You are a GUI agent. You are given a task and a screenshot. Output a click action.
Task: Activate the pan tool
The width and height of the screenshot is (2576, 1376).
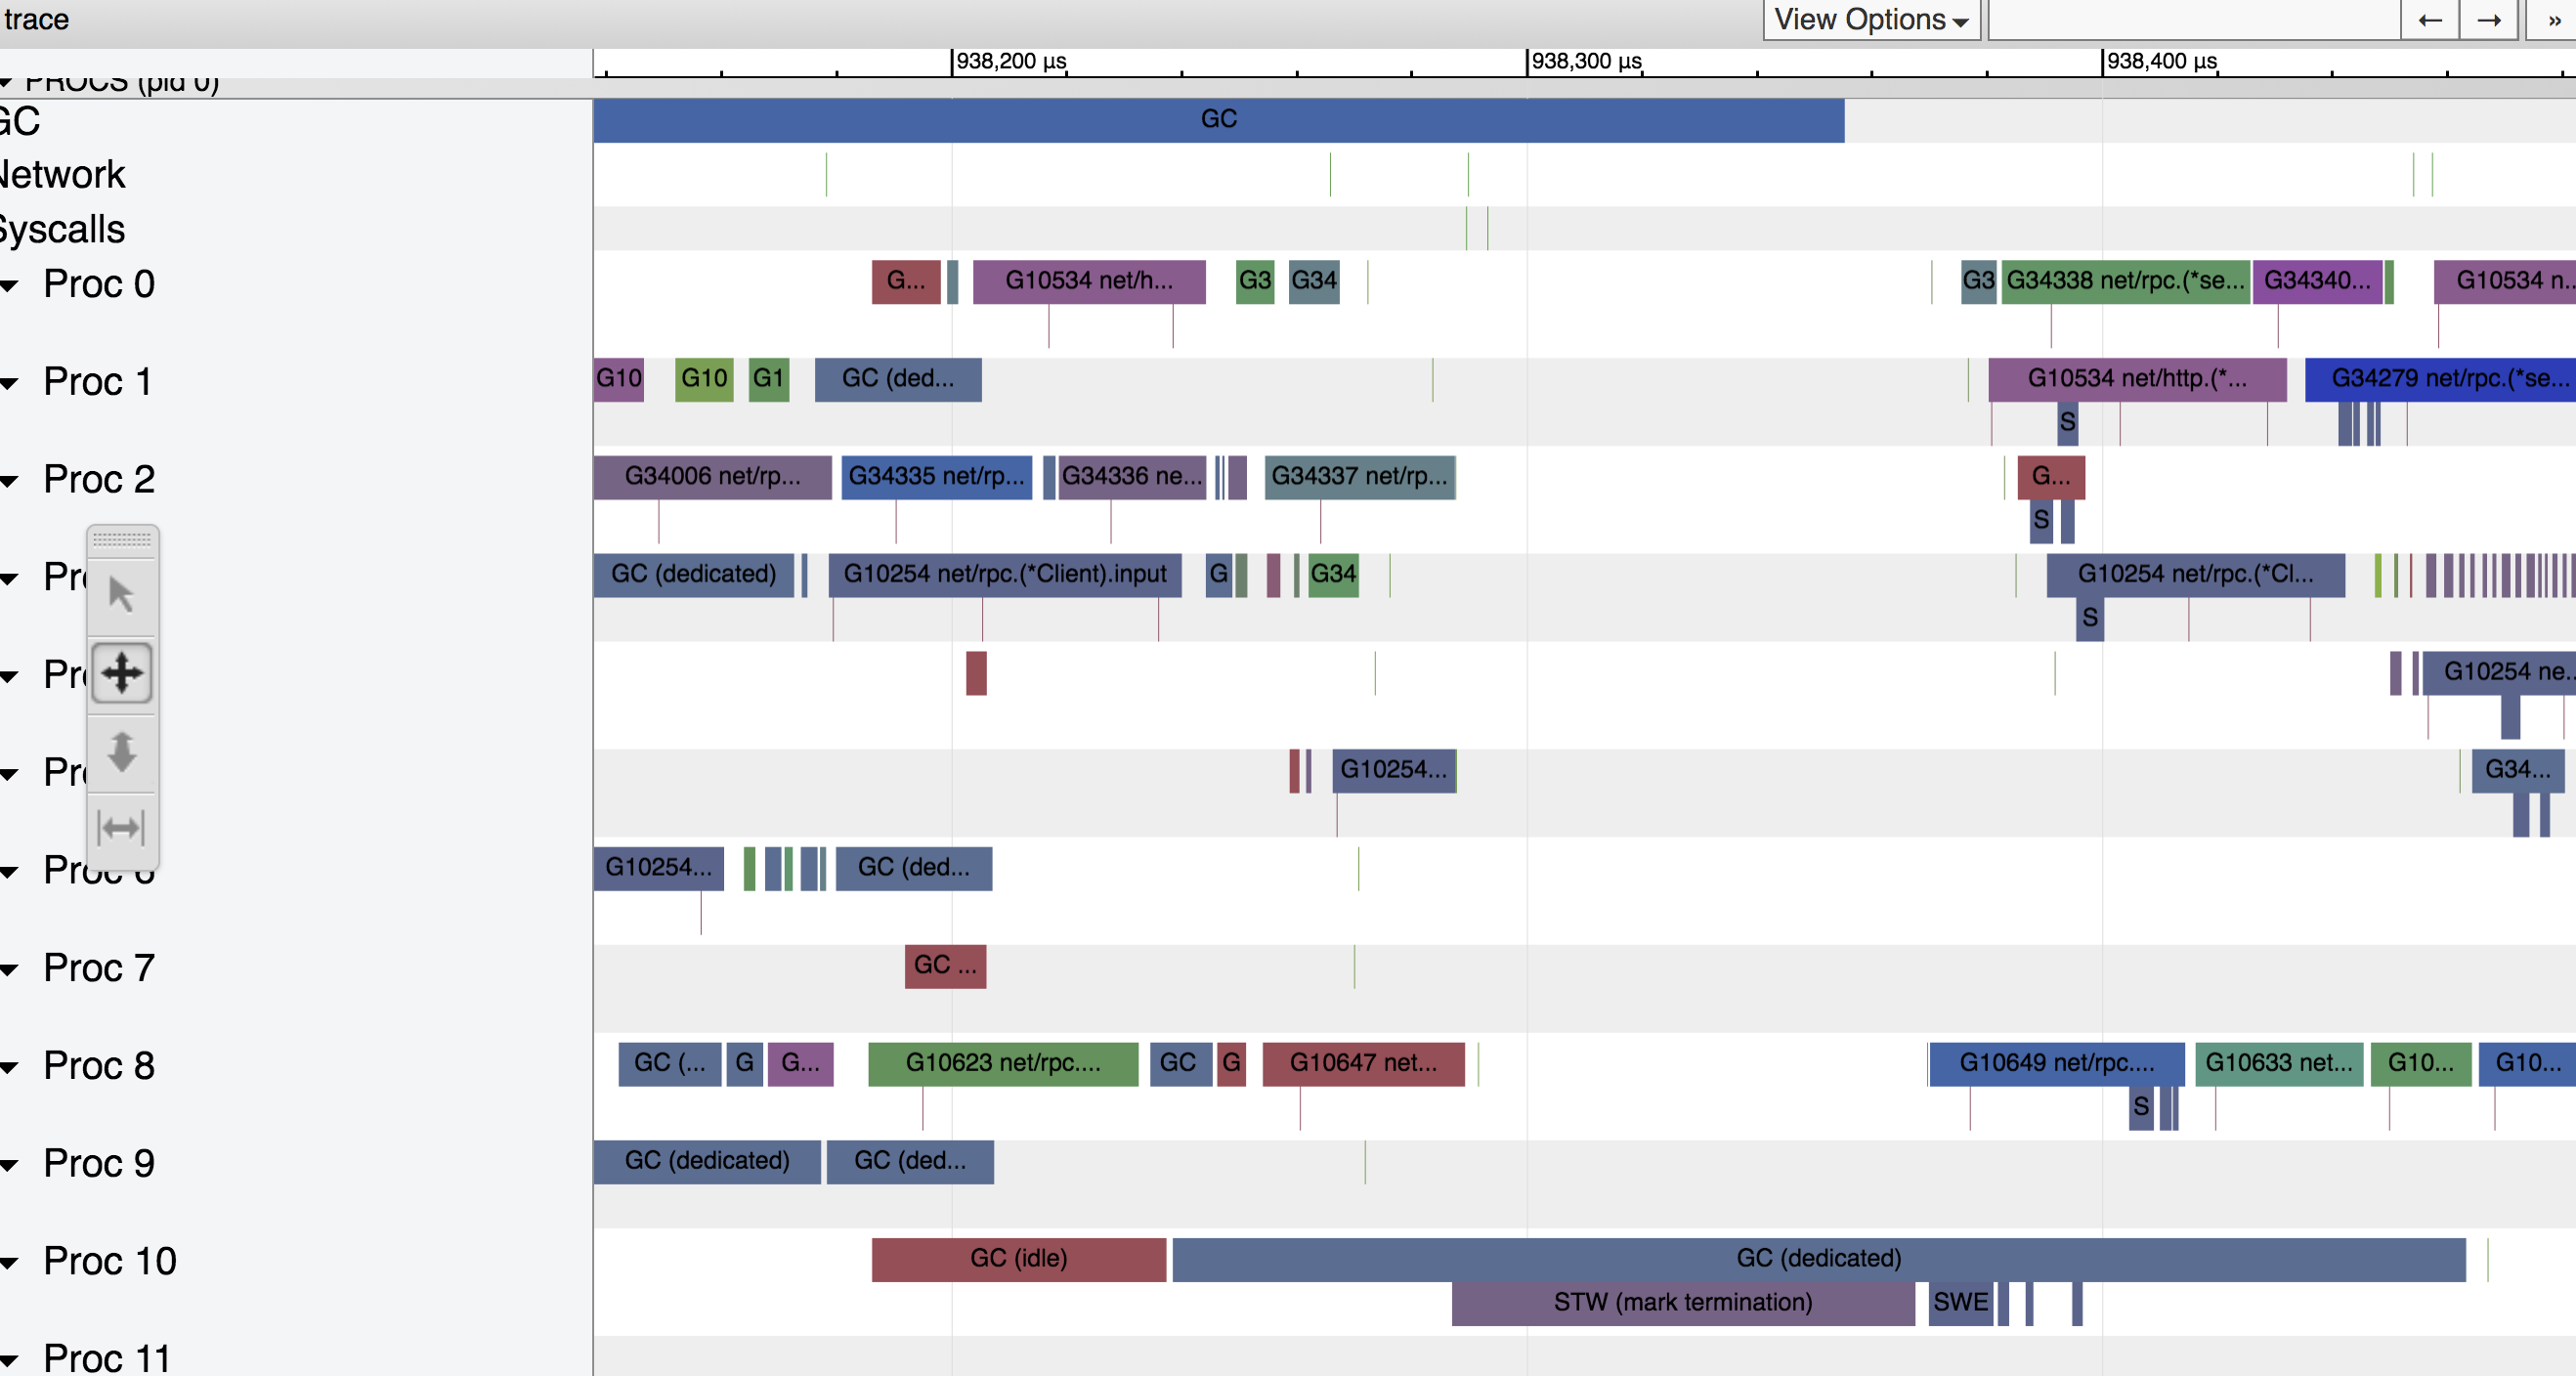click(x=121, y=672)
